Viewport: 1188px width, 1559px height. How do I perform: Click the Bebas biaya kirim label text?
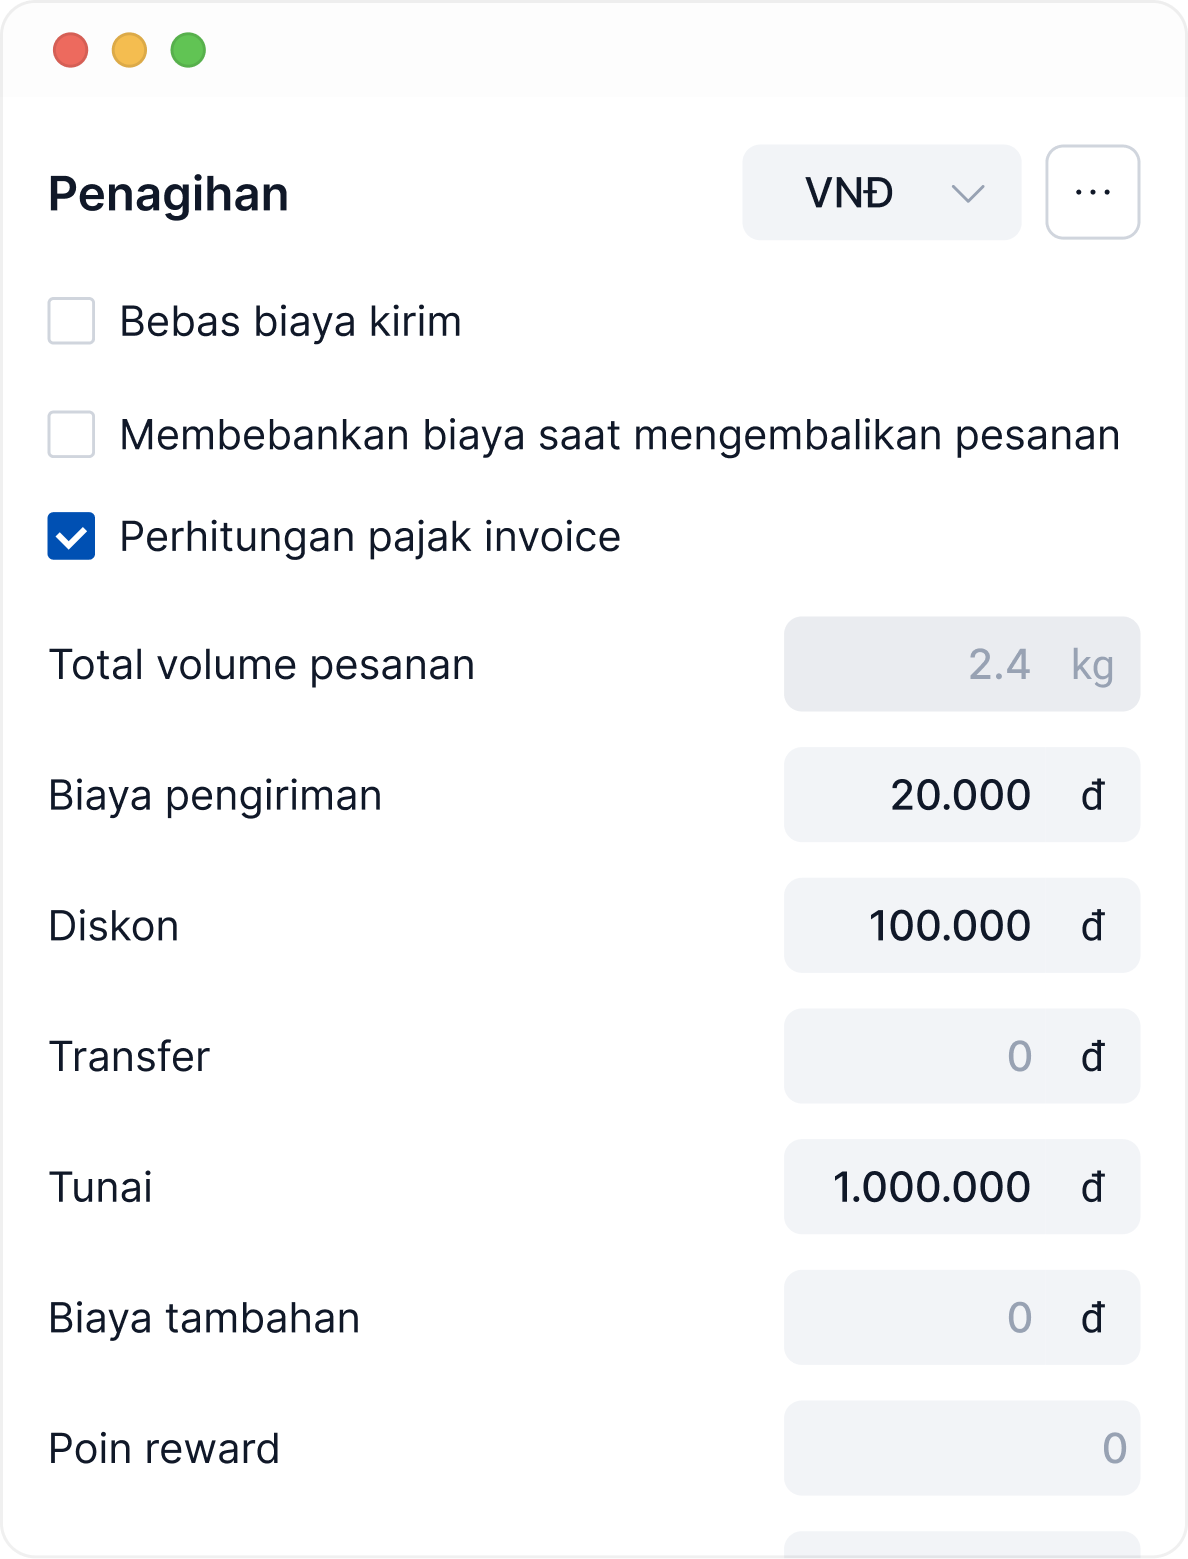(x=290, y=322)
